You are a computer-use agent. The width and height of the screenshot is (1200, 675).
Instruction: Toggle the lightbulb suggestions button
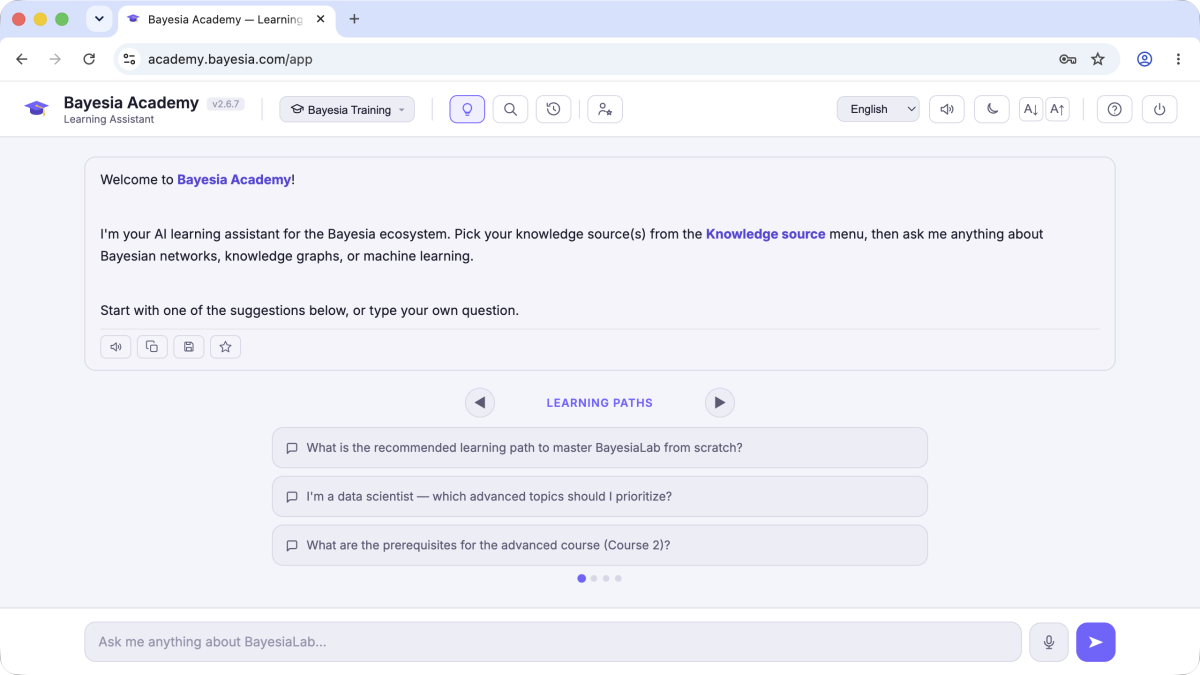coord(467,109)
